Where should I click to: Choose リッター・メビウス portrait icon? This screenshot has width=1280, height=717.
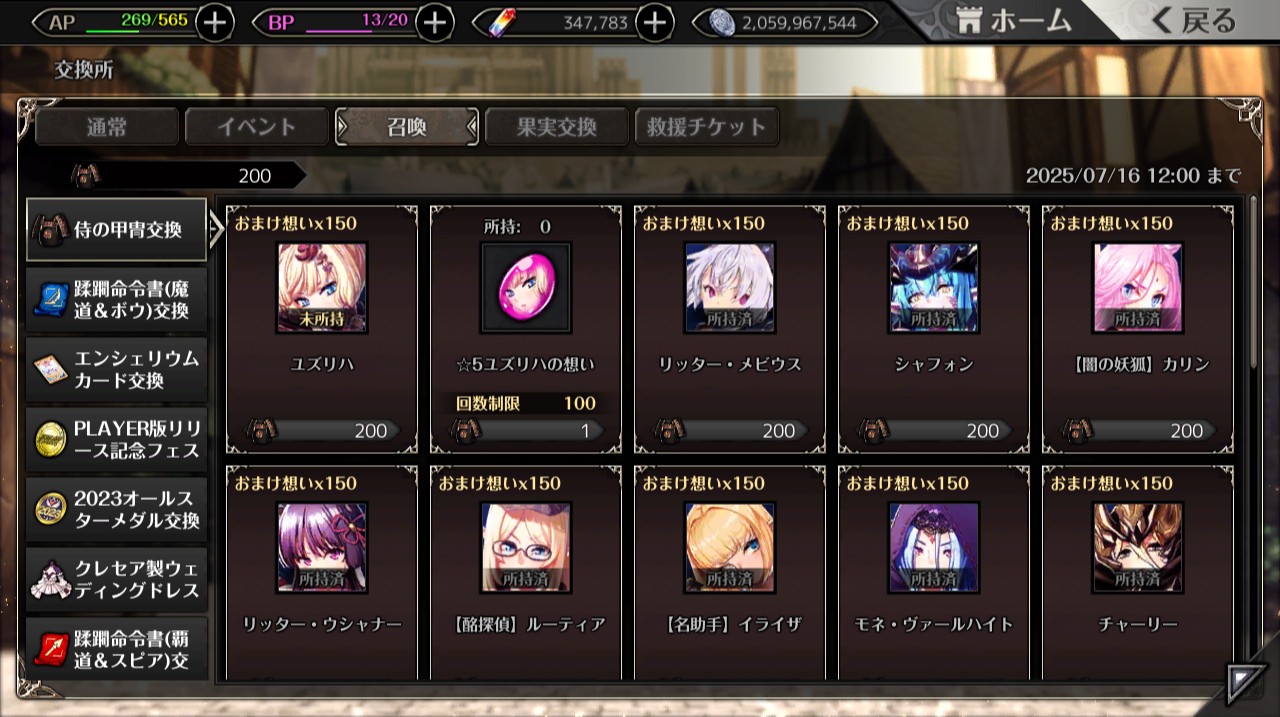pyautogui.click(x=730, y=288)
